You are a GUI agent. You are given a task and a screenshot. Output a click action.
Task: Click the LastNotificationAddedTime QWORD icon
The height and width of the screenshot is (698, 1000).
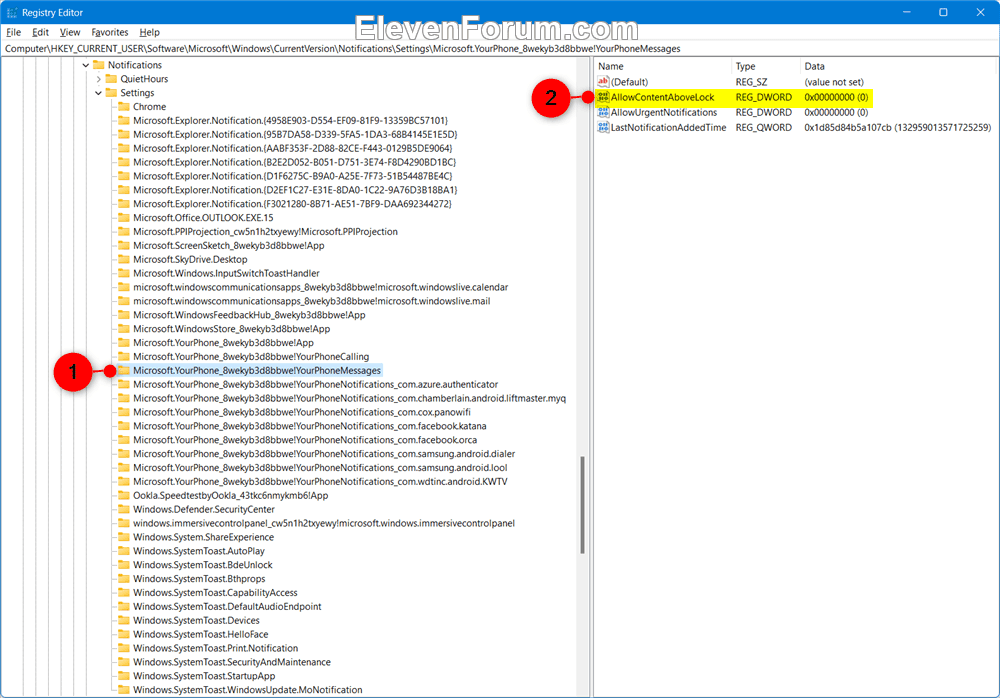coord(603,128)
